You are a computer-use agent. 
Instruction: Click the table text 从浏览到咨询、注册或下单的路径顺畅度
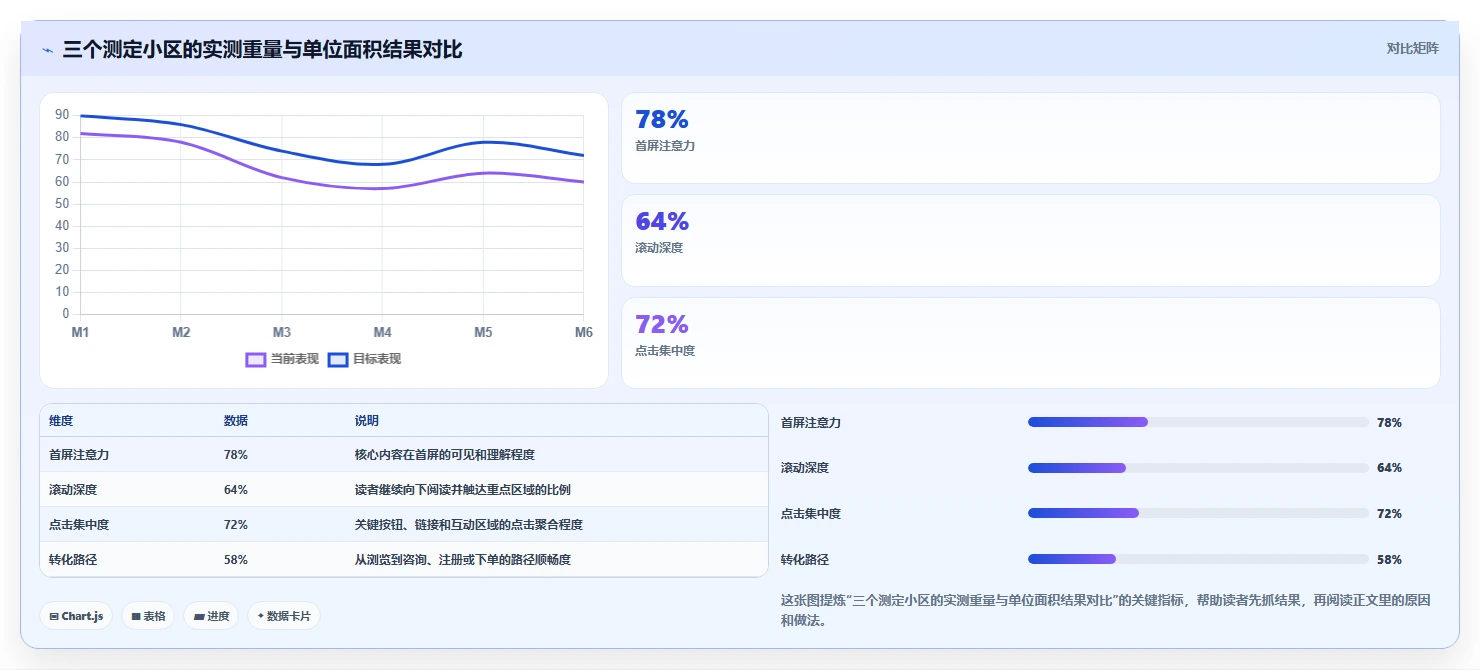[x=463, y=560]
